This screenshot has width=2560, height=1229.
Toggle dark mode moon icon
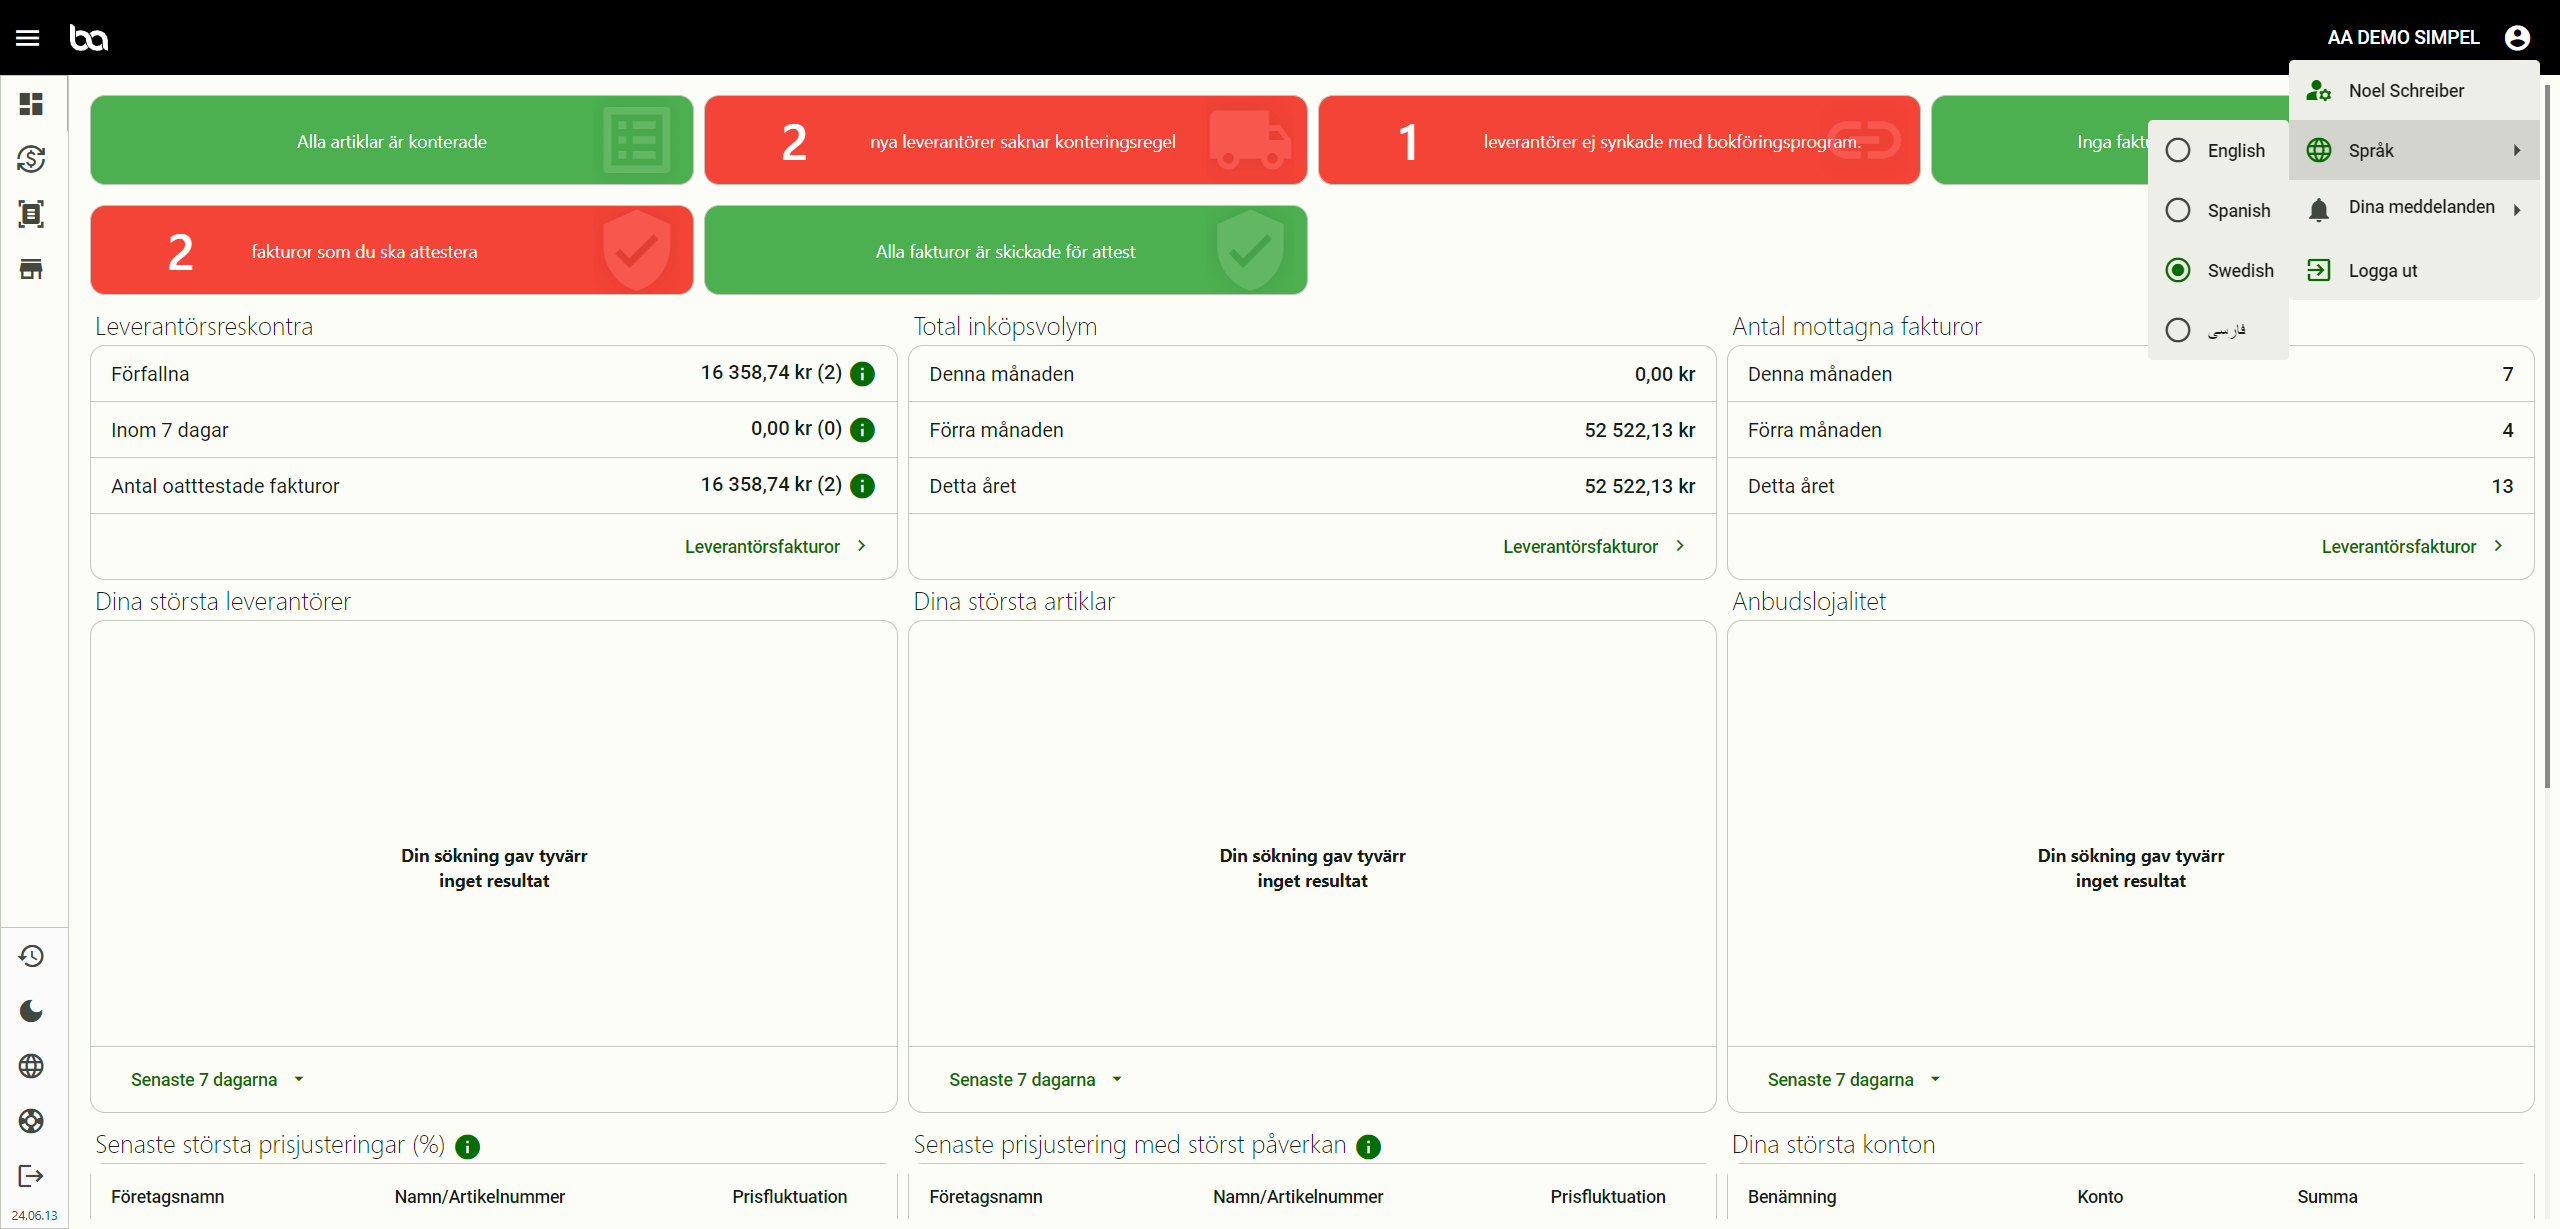tap(31, 1011)
